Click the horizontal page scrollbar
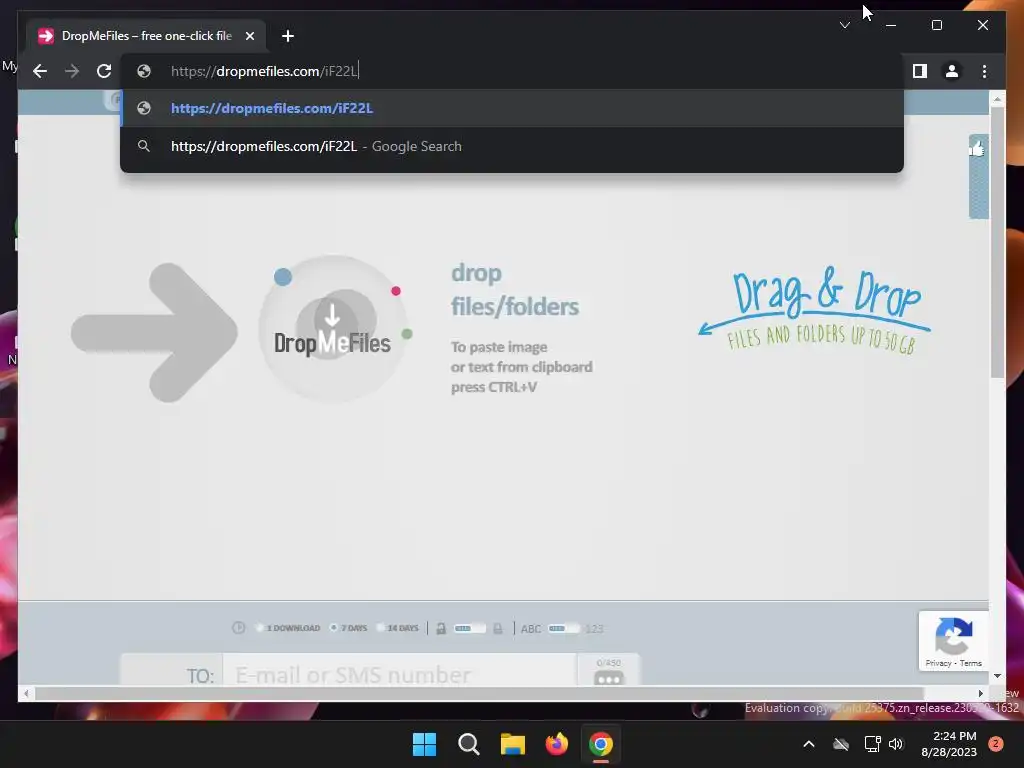This screenshot has width=1024, height=768. point(479,694)
